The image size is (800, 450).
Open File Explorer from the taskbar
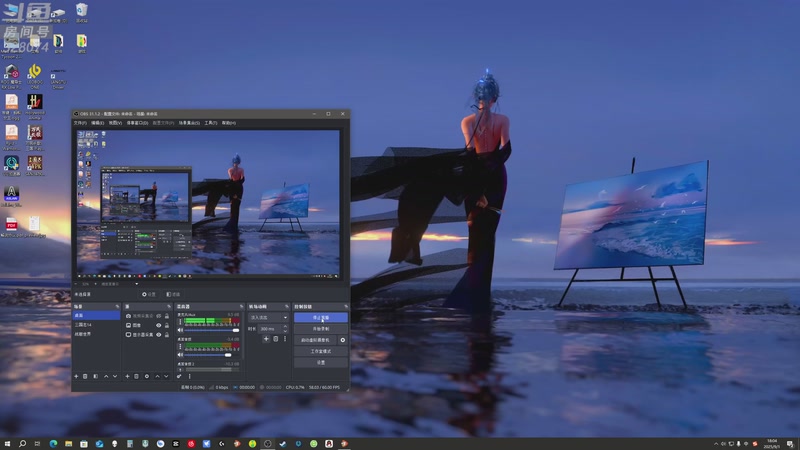(x=68, y=444)
